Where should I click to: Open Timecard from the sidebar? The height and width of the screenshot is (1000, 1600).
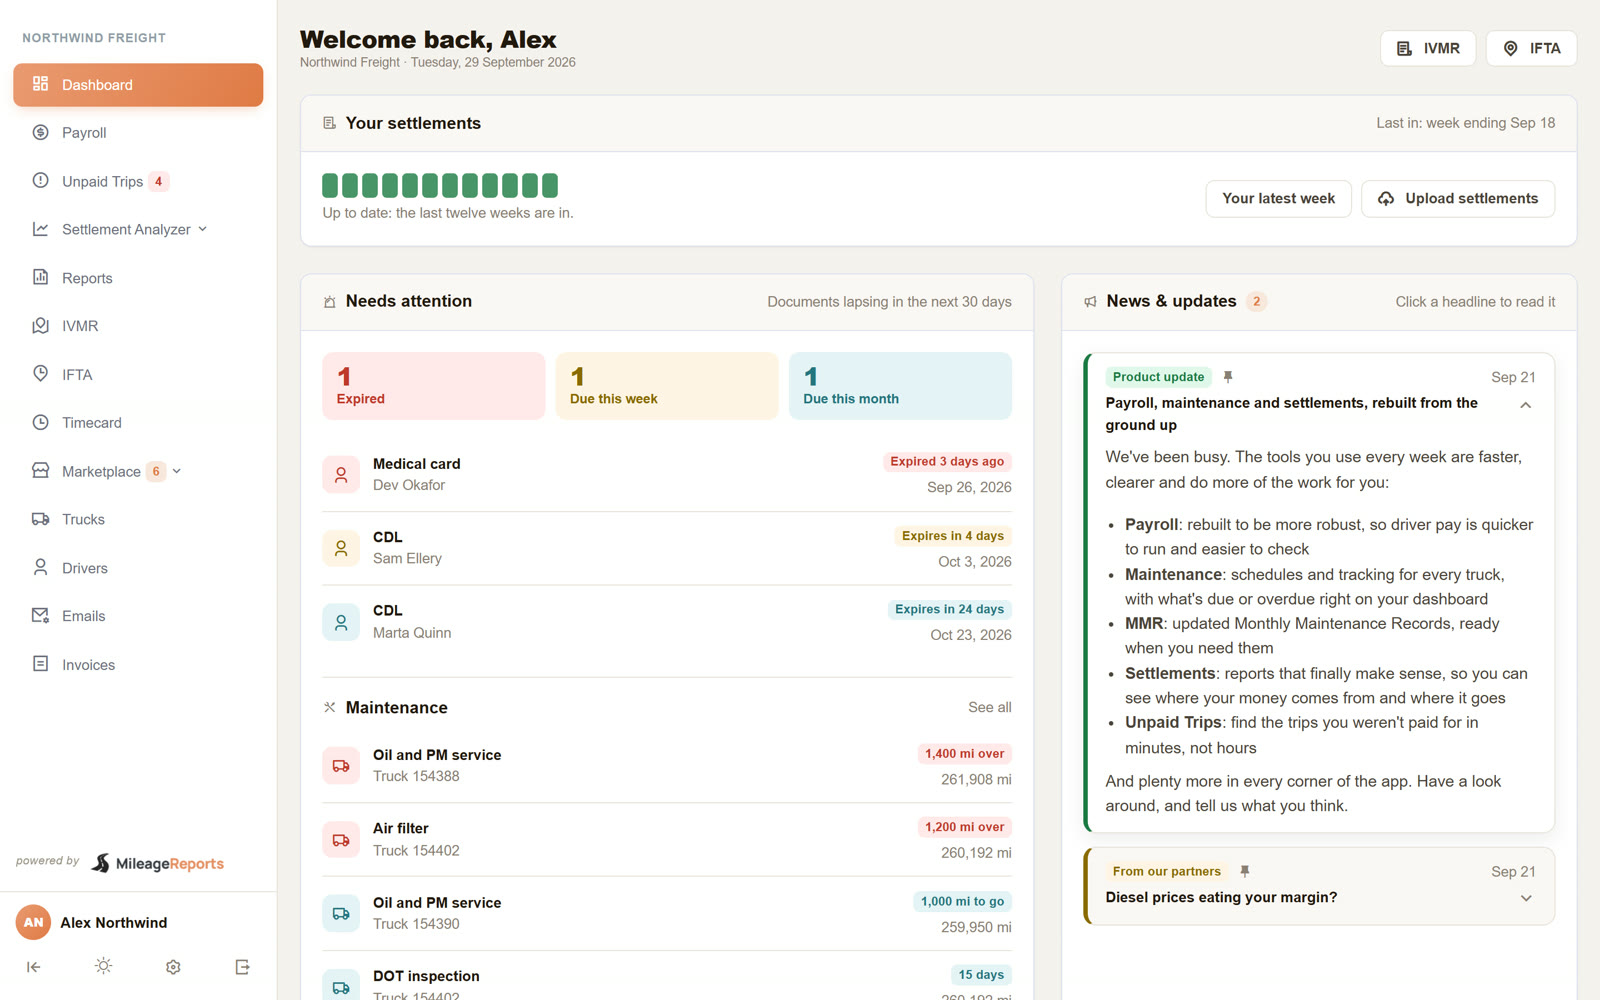[138, 423]
